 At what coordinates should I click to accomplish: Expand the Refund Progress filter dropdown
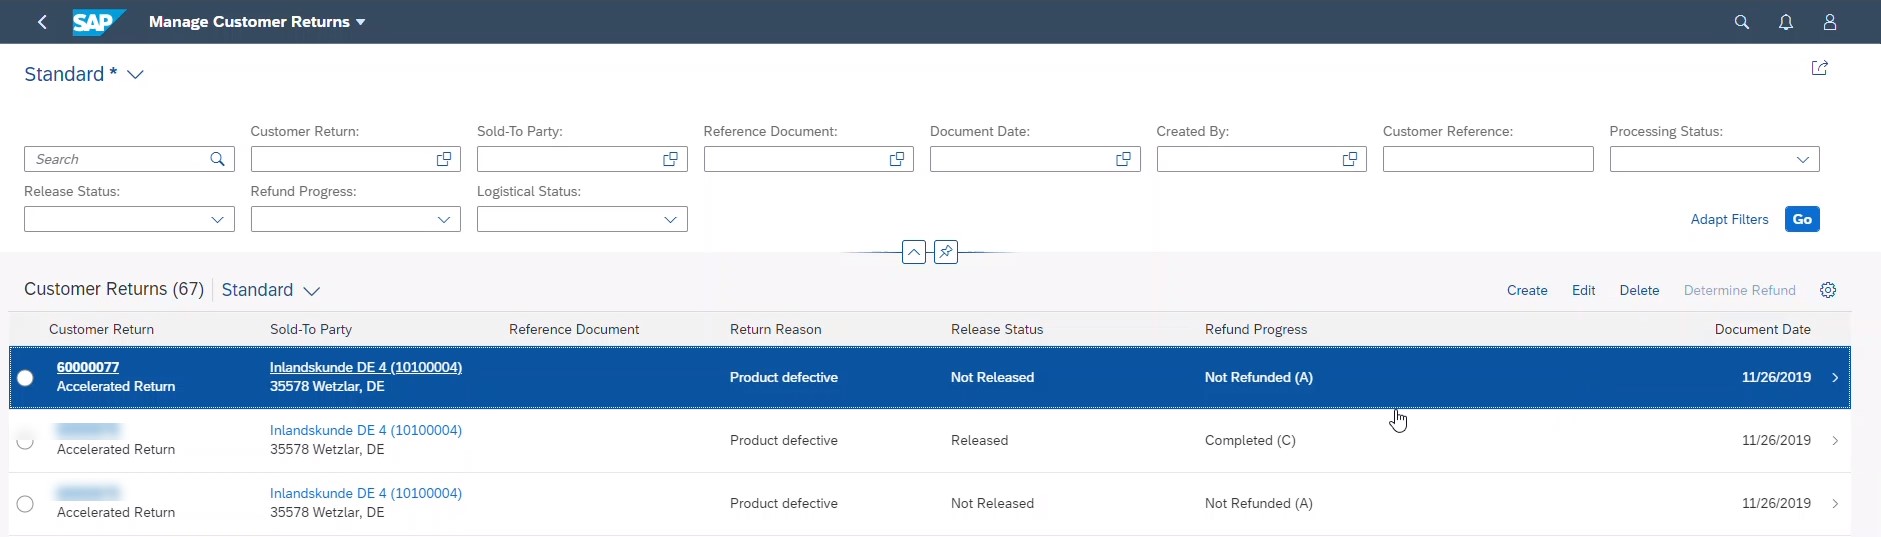pos(444,219)
